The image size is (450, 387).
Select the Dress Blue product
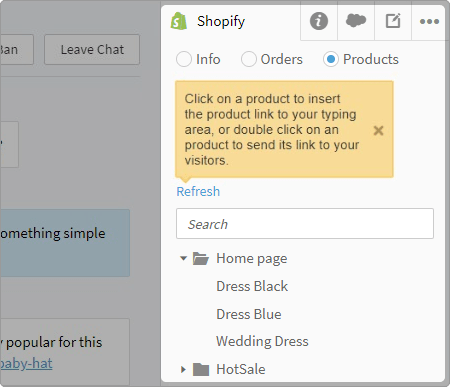click(x=249, y=314)
